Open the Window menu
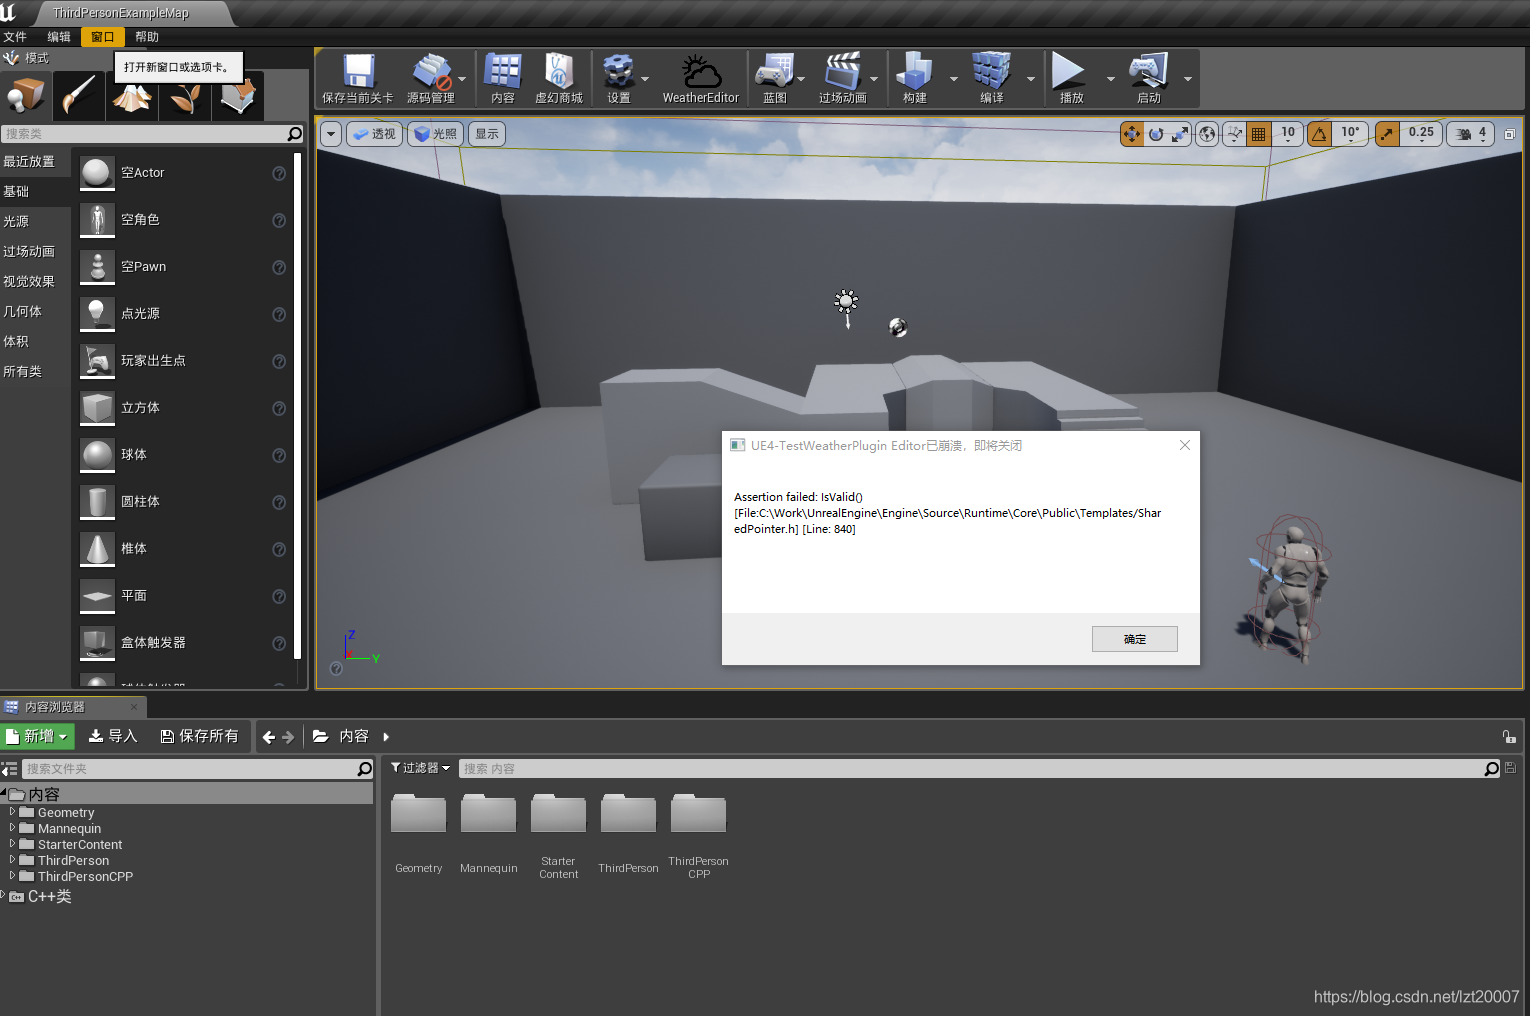 click(102, 37)
